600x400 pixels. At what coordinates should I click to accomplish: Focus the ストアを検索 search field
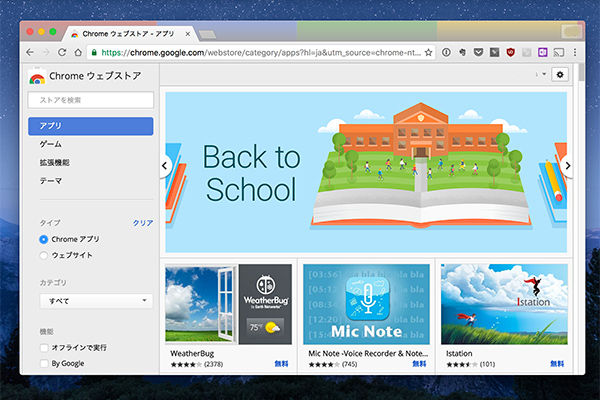[x=91, y=100]
